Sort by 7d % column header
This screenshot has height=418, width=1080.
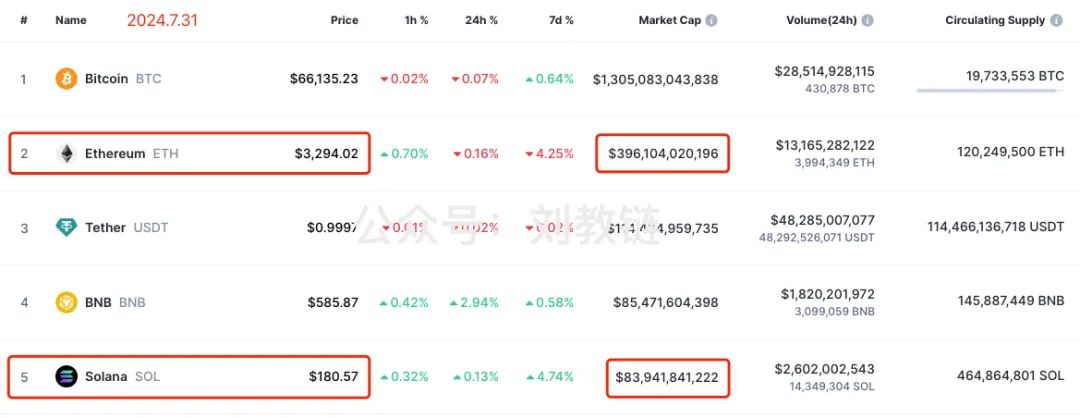tap(560, 21)
